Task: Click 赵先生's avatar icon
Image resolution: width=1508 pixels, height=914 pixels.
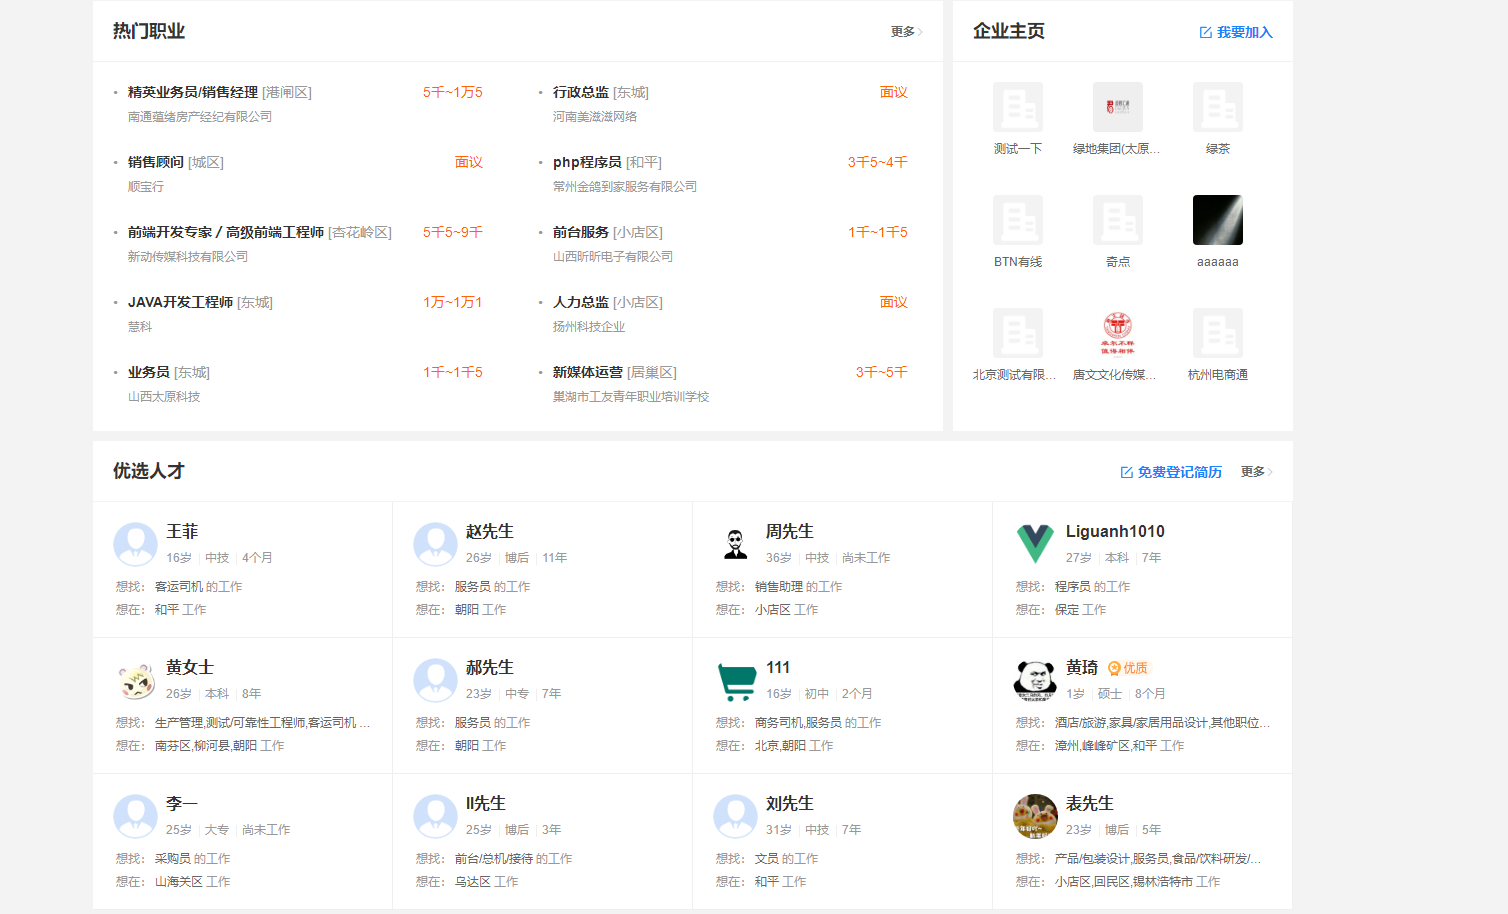Action: pos(435,545)
